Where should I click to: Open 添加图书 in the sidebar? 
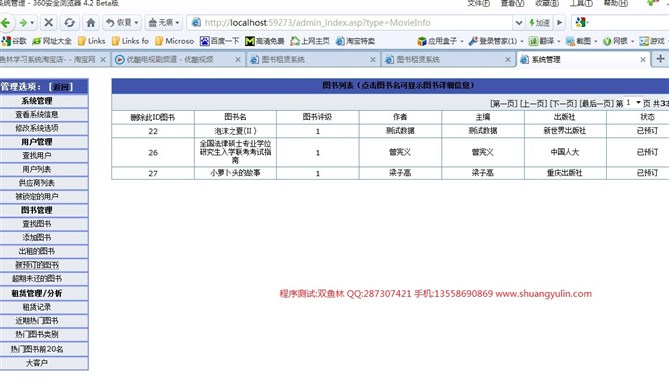(37, 237)
